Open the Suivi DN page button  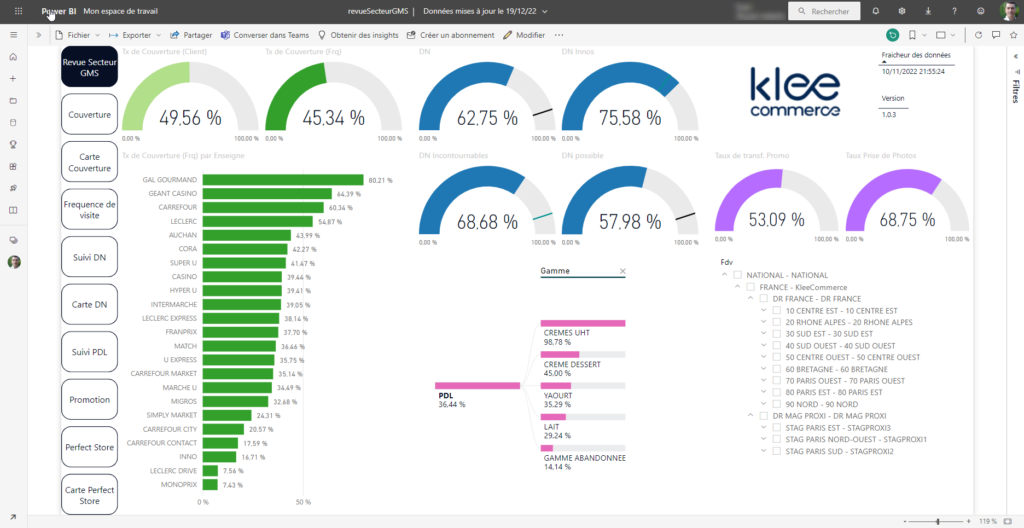click(x=89, y=257)
